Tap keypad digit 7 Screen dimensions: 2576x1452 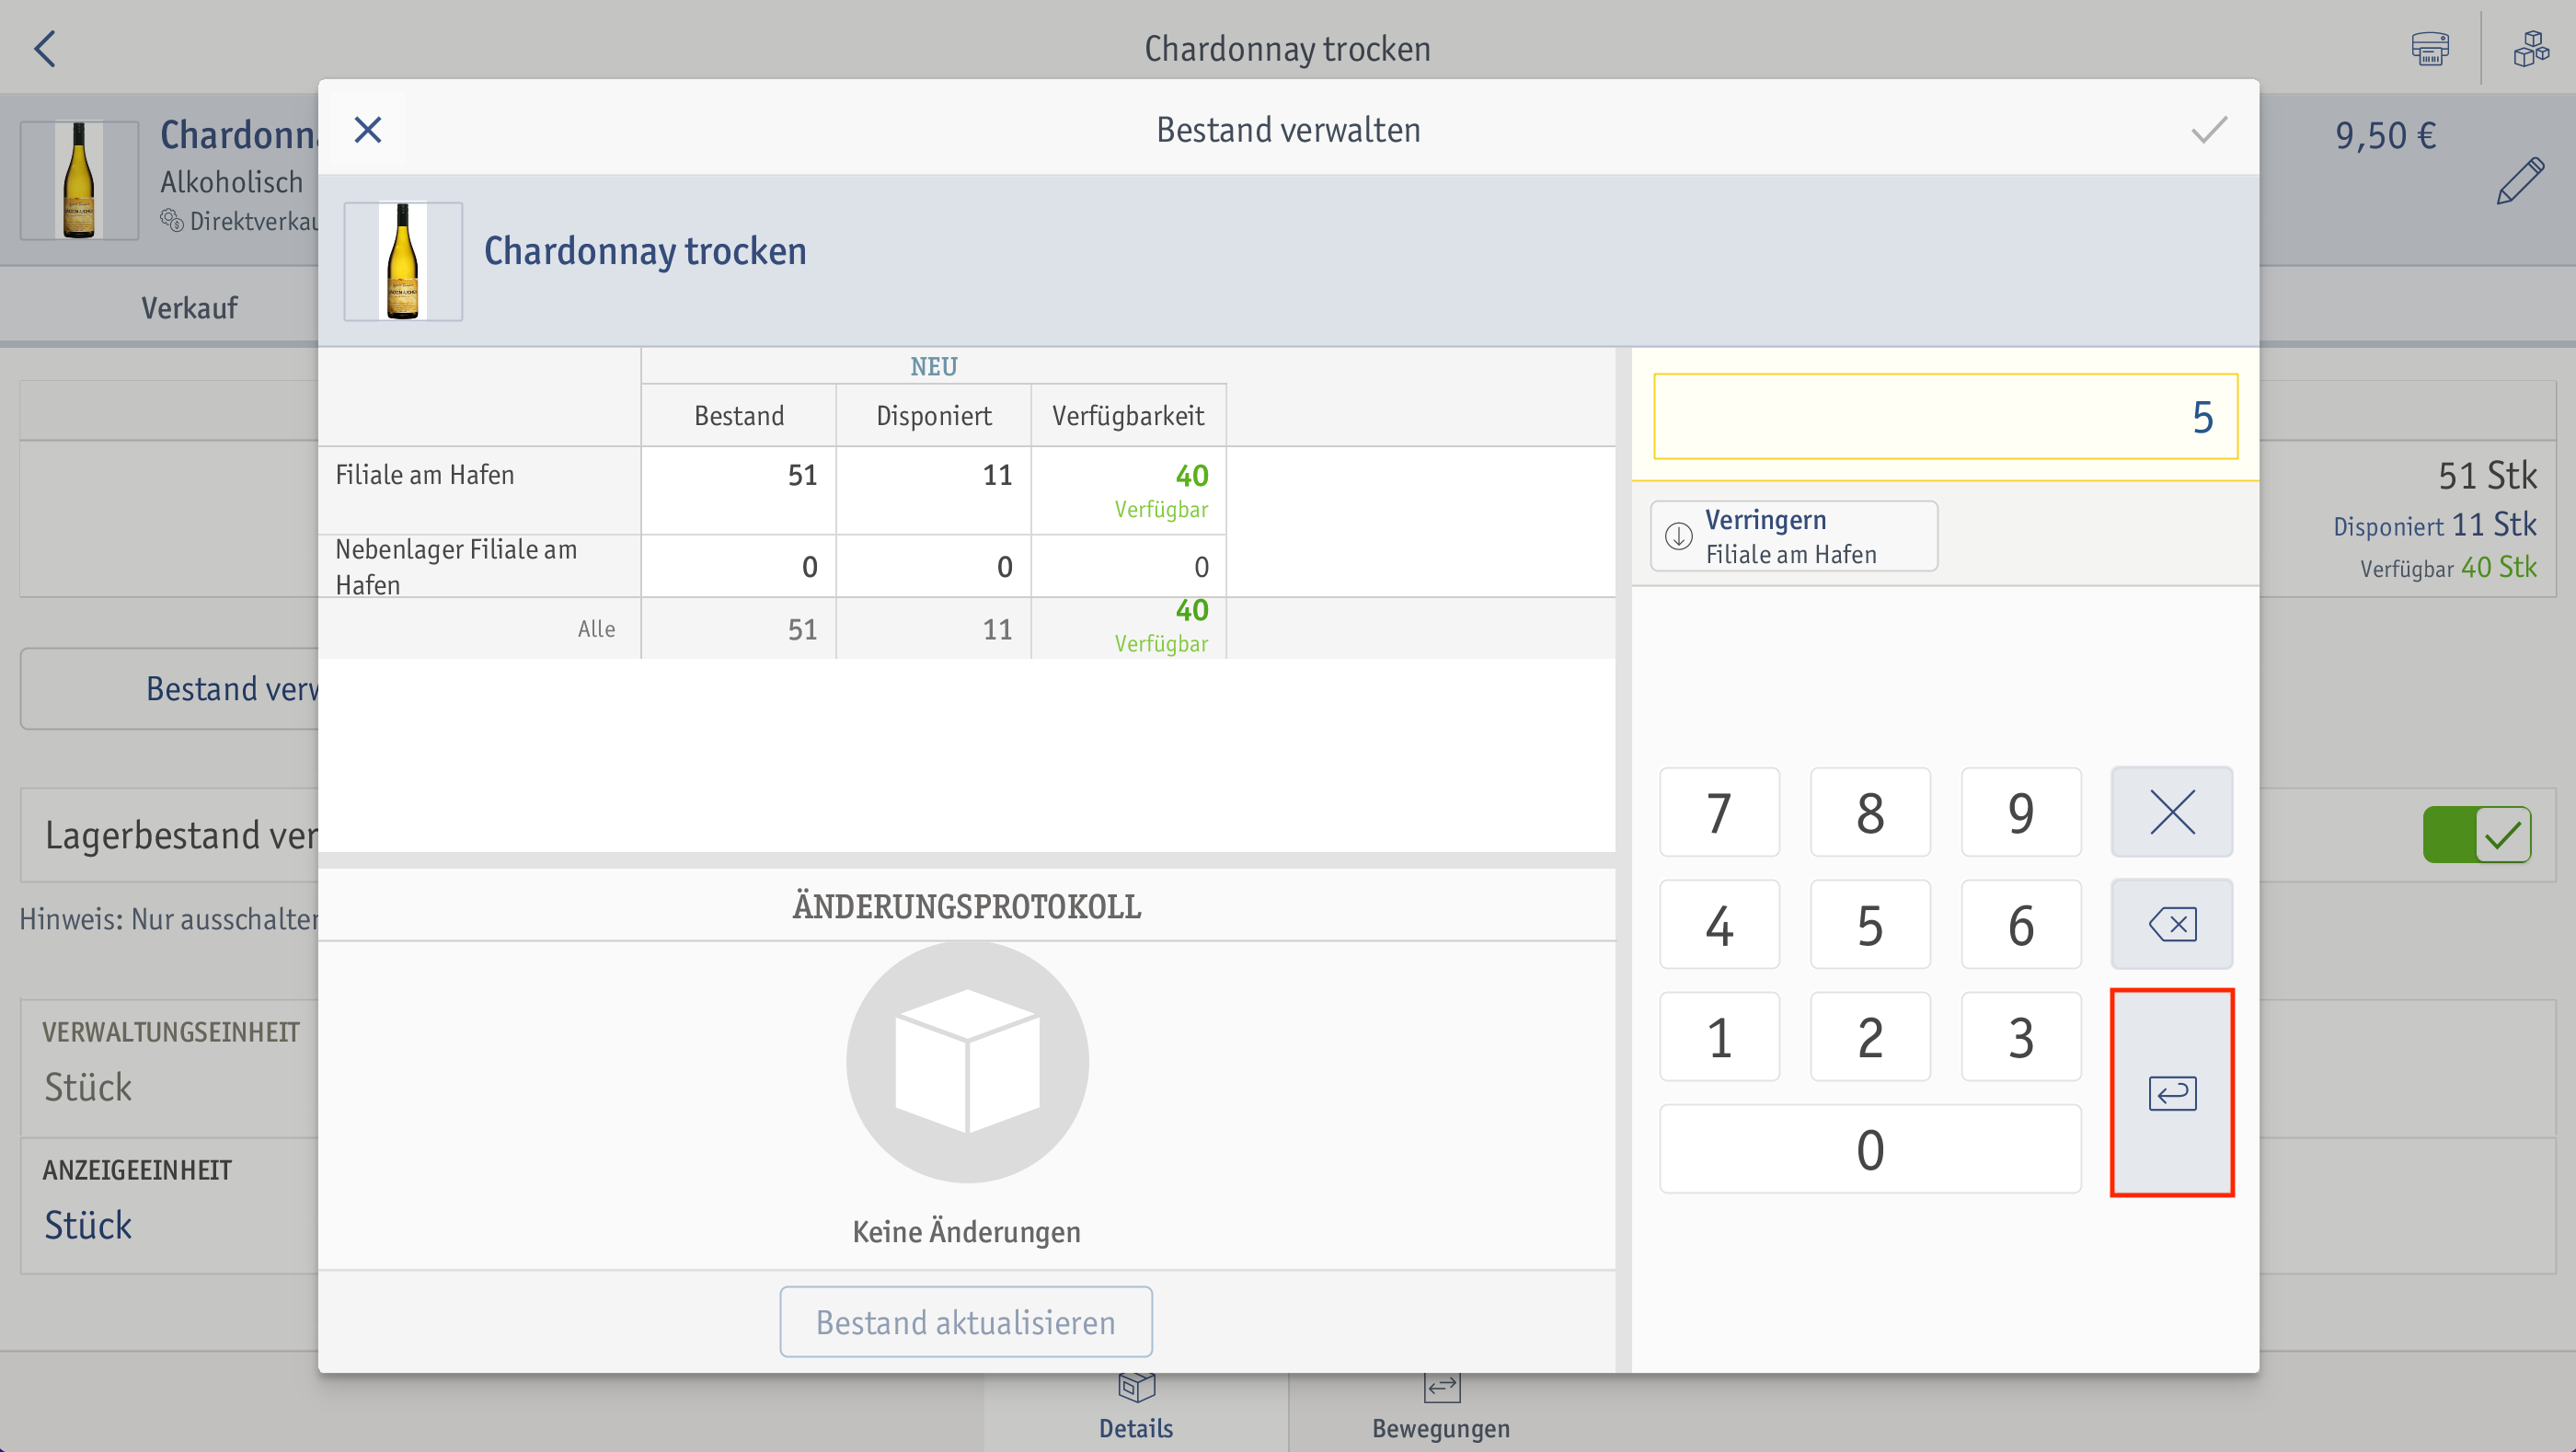(x=1719, y=811)
